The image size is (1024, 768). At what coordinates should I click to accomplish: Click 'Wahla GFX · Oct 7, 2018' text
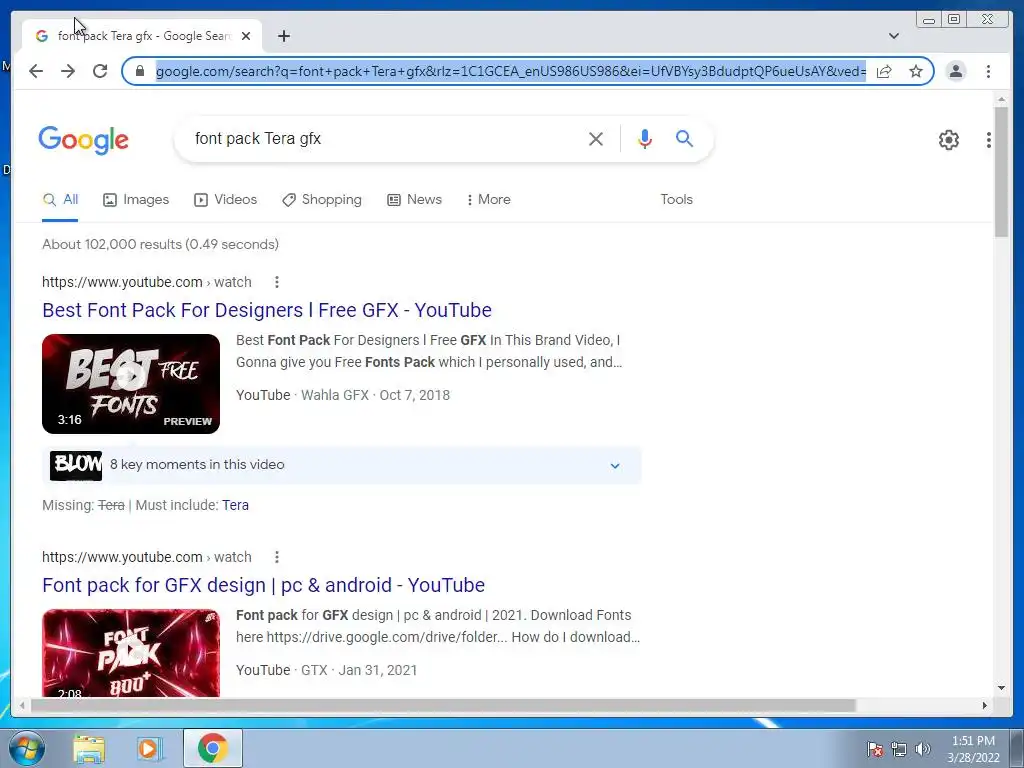pyautogui.click(x=376, y=395)
